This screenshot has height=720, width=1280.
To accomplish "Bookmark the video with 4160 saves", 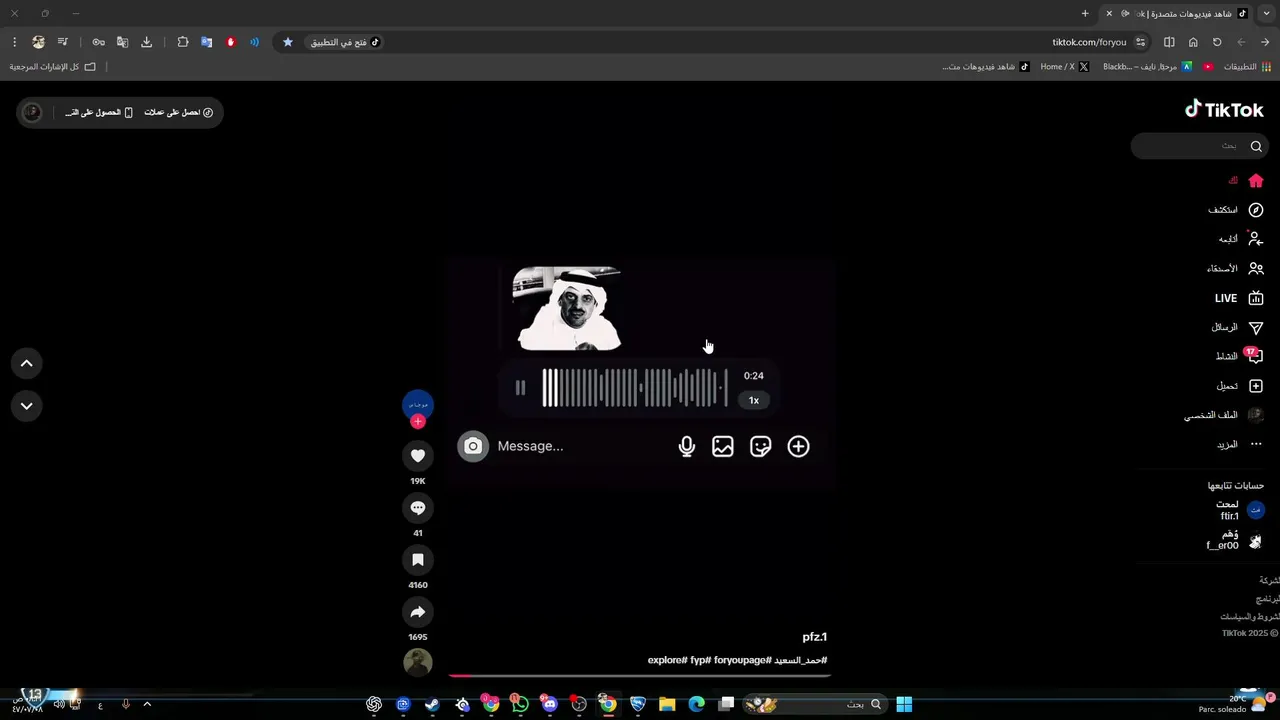I will click(418, 560).
